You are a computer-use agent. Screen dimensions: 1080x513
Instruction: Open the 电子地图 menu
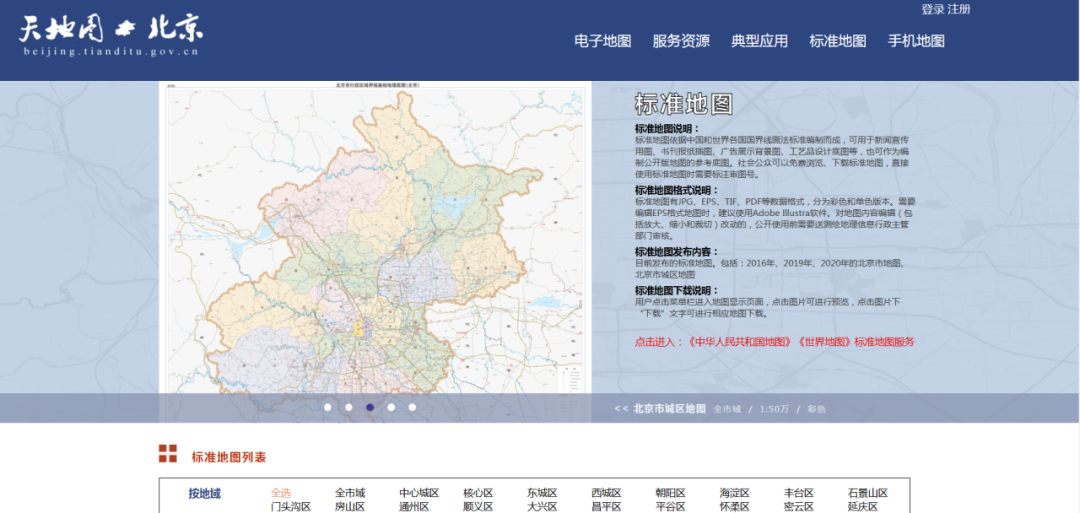(x=602, y=41)
